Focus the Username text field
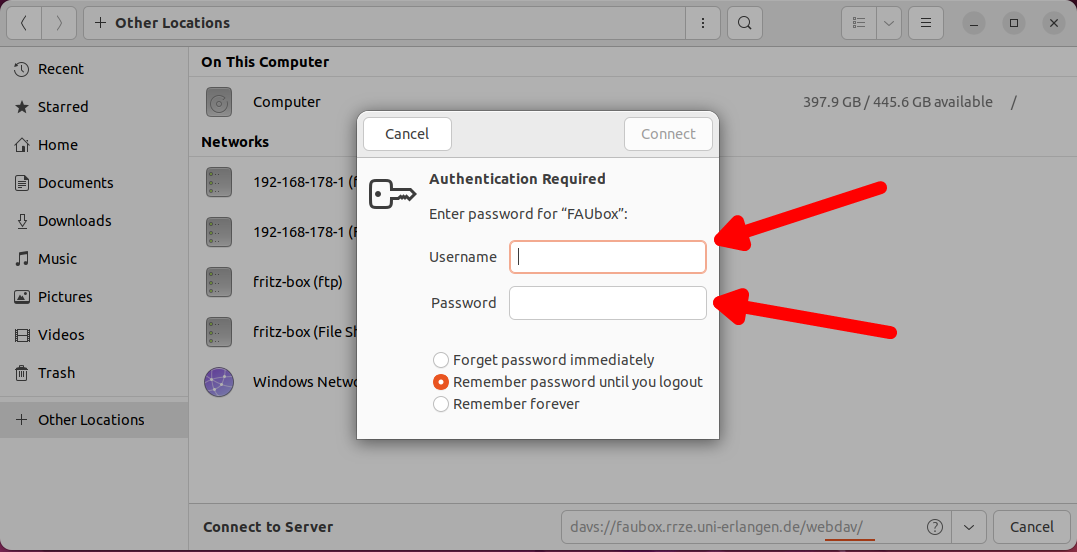Viewport: 1077px width, 552px height. [x=608, y=257]
